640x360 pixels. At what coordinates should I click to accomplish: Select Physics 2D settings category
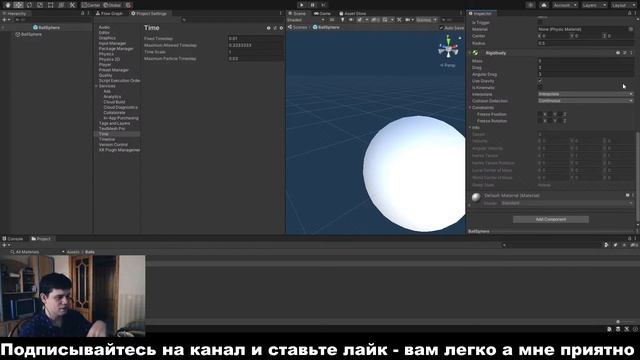109,59
